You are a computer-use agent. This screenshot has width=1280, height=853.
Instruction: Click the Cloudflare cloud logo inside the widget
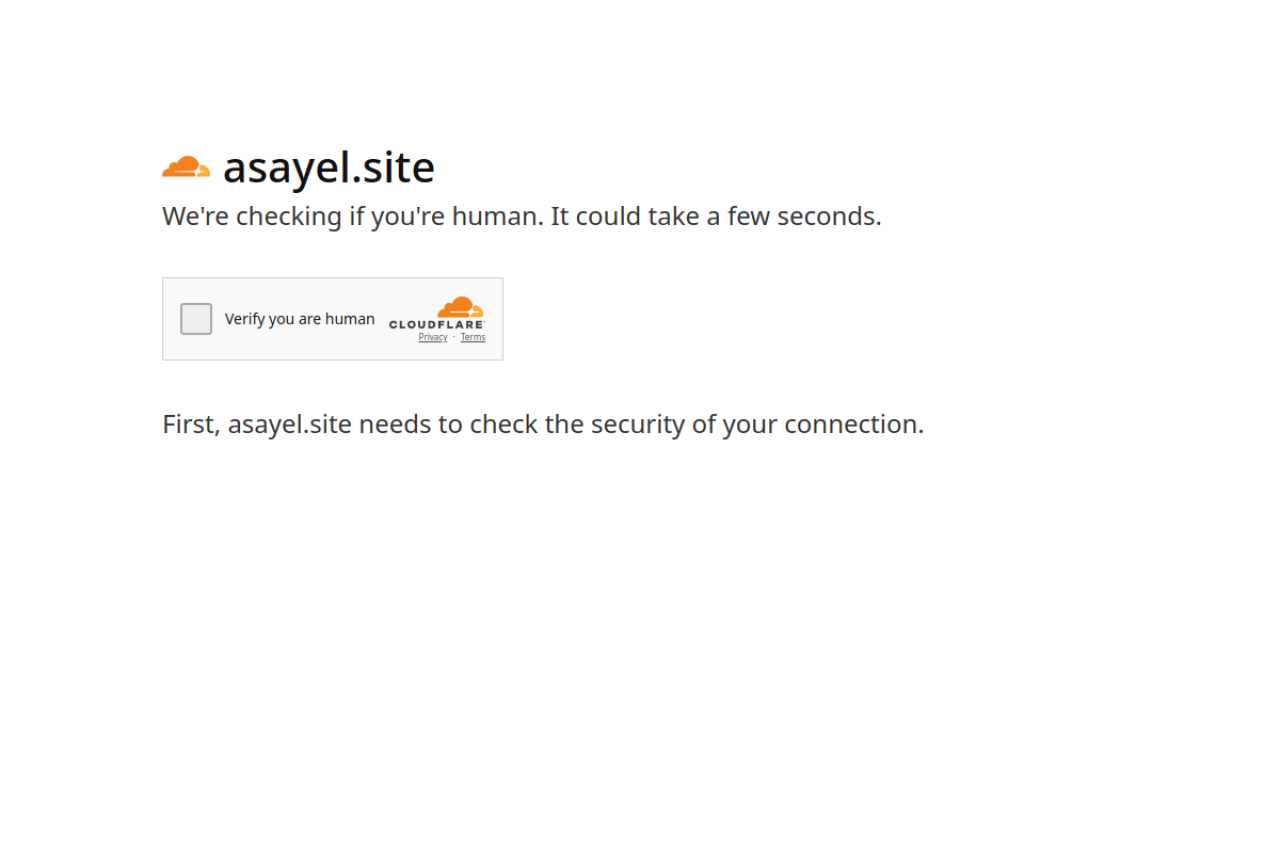click(461, 307)
